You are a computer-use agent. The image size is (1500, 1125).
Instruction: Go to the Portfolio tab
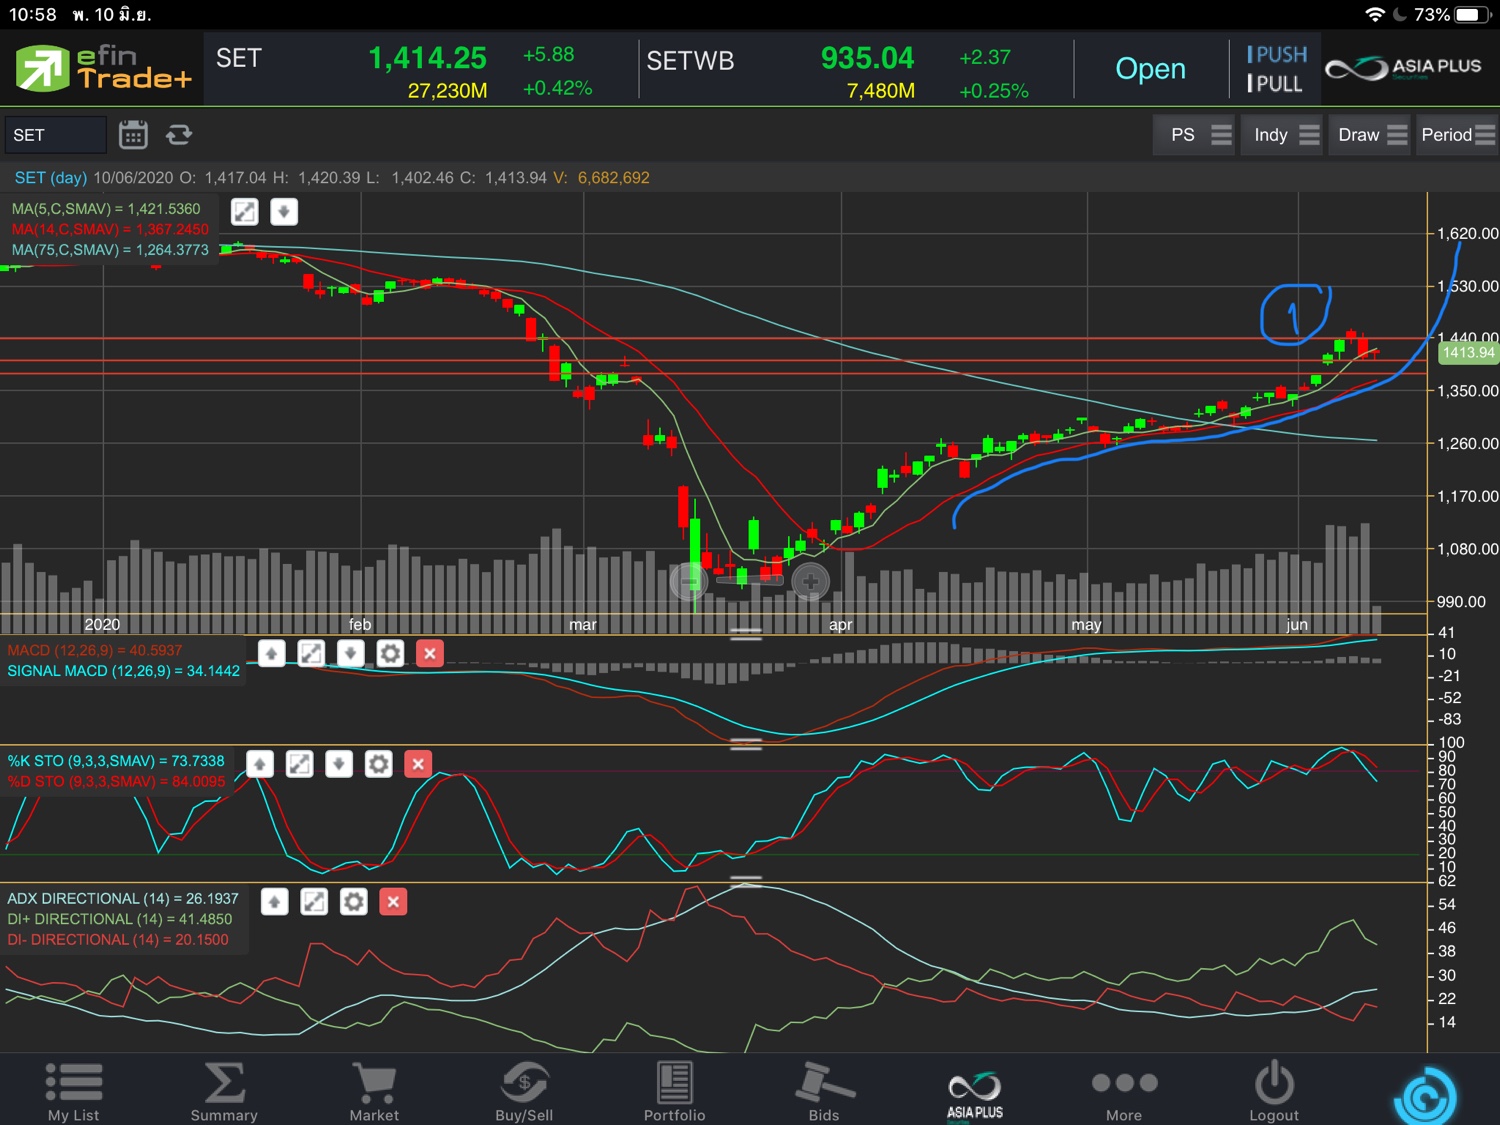[674, 1092]
